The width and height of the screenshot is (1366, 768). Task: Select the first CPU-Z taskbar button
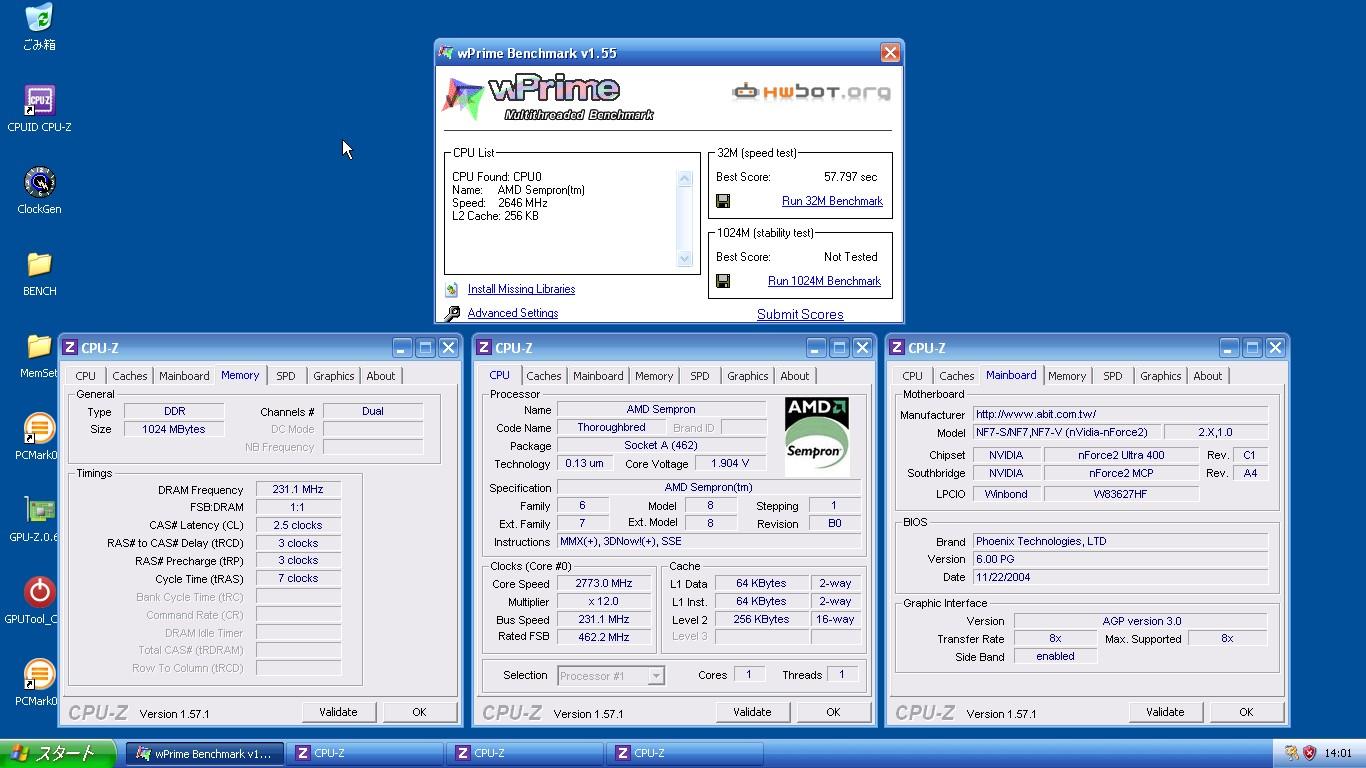tap(367, 754)
